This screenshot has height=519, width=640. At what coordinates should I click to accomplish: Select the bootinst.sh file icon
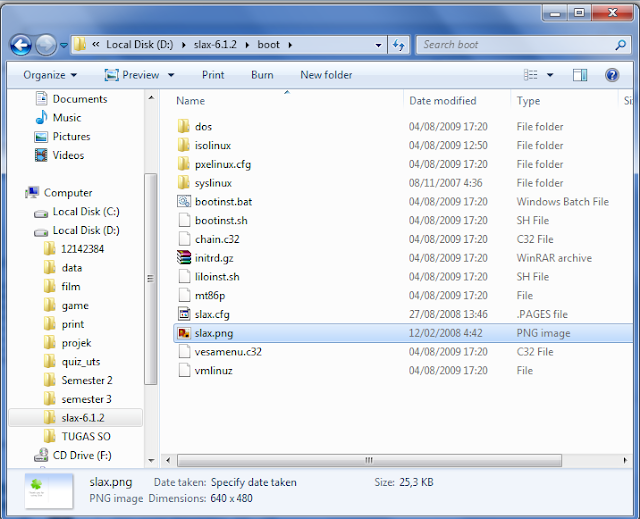pos(184,220)
